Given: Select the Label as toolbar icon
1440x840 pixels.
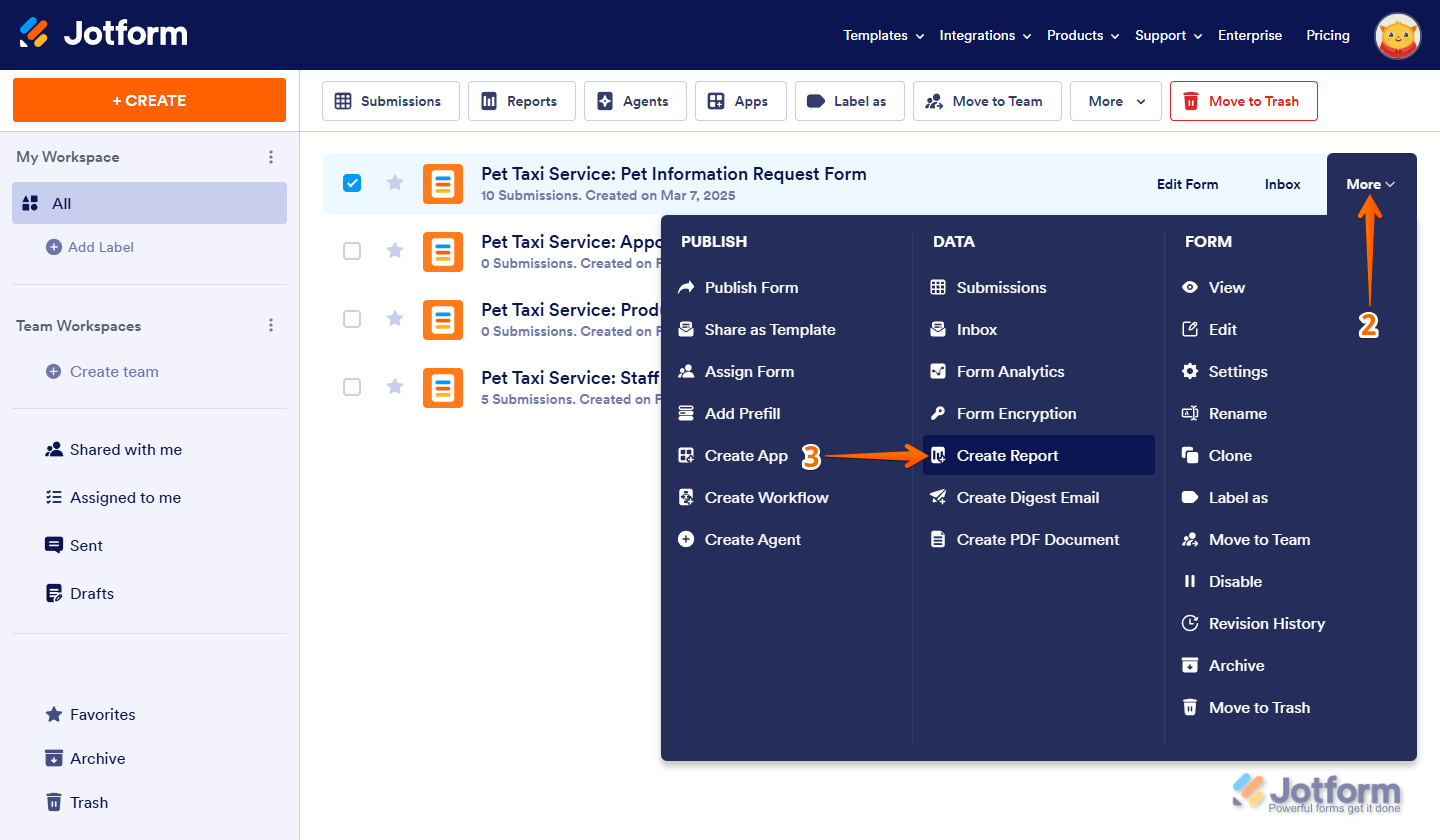Looking at the screenshot, I should click(849, 100).
